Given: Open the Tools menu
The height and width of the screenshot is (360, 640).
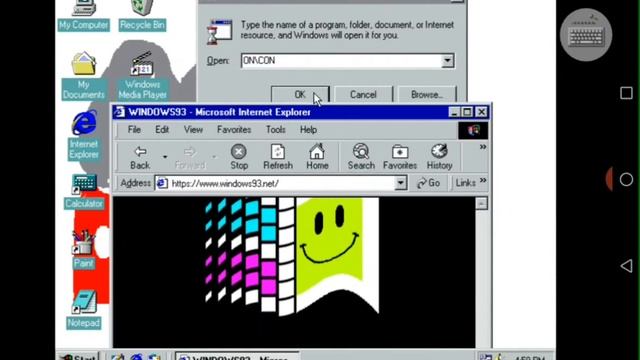Looking at the screenshot, I should 276,130.
